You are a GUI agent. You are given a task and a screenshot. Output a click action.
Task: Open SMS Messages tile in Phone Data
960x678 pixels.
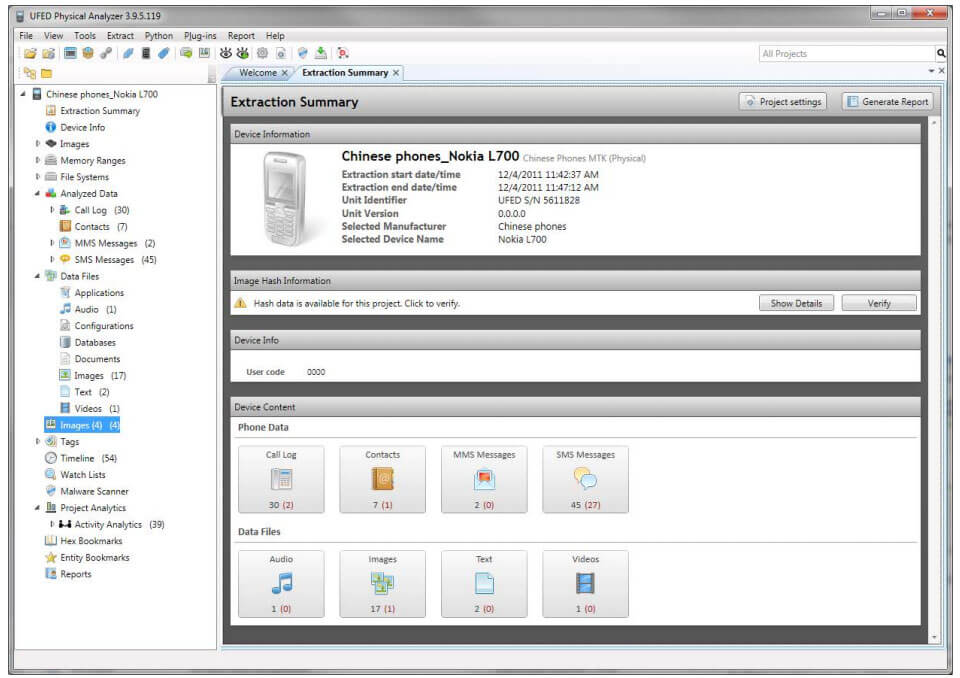coord(585,480)
